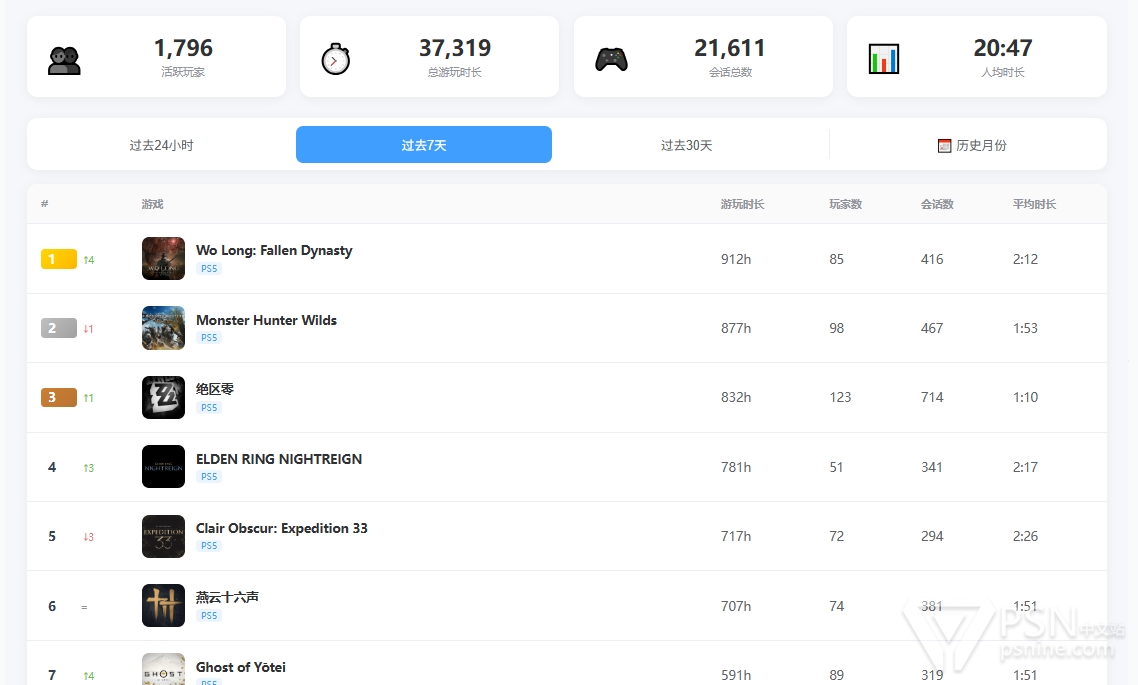Open the Ghost of Yōtei title link
Viewport: 1138px width, 685px height.
[x=240, y=667]
